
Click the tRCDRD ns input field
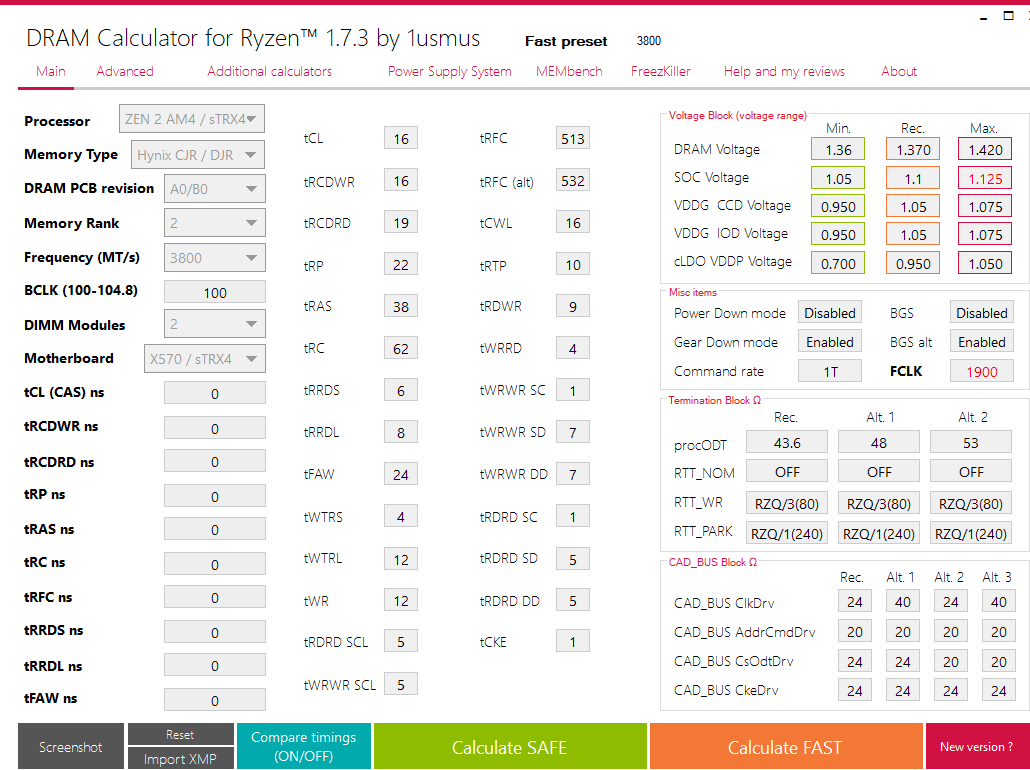[x=215, y=461]
